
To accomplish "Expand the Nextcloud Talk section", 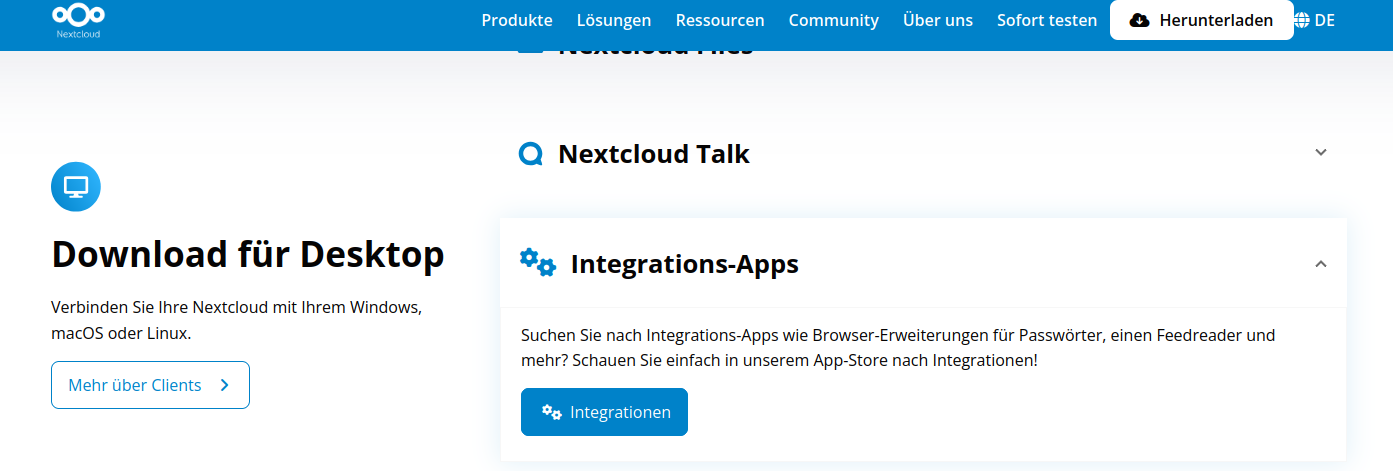I will pos(1321,153).
